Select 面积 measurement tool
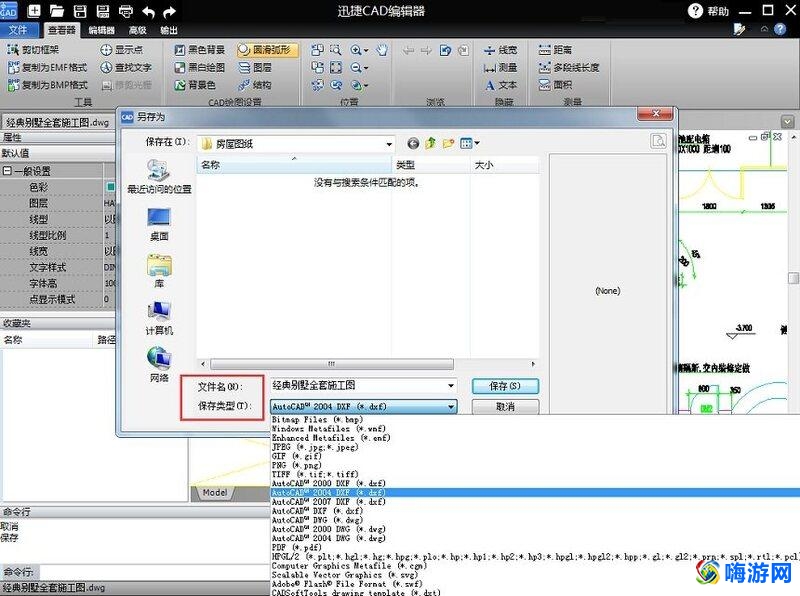 (x=555, y=85)
